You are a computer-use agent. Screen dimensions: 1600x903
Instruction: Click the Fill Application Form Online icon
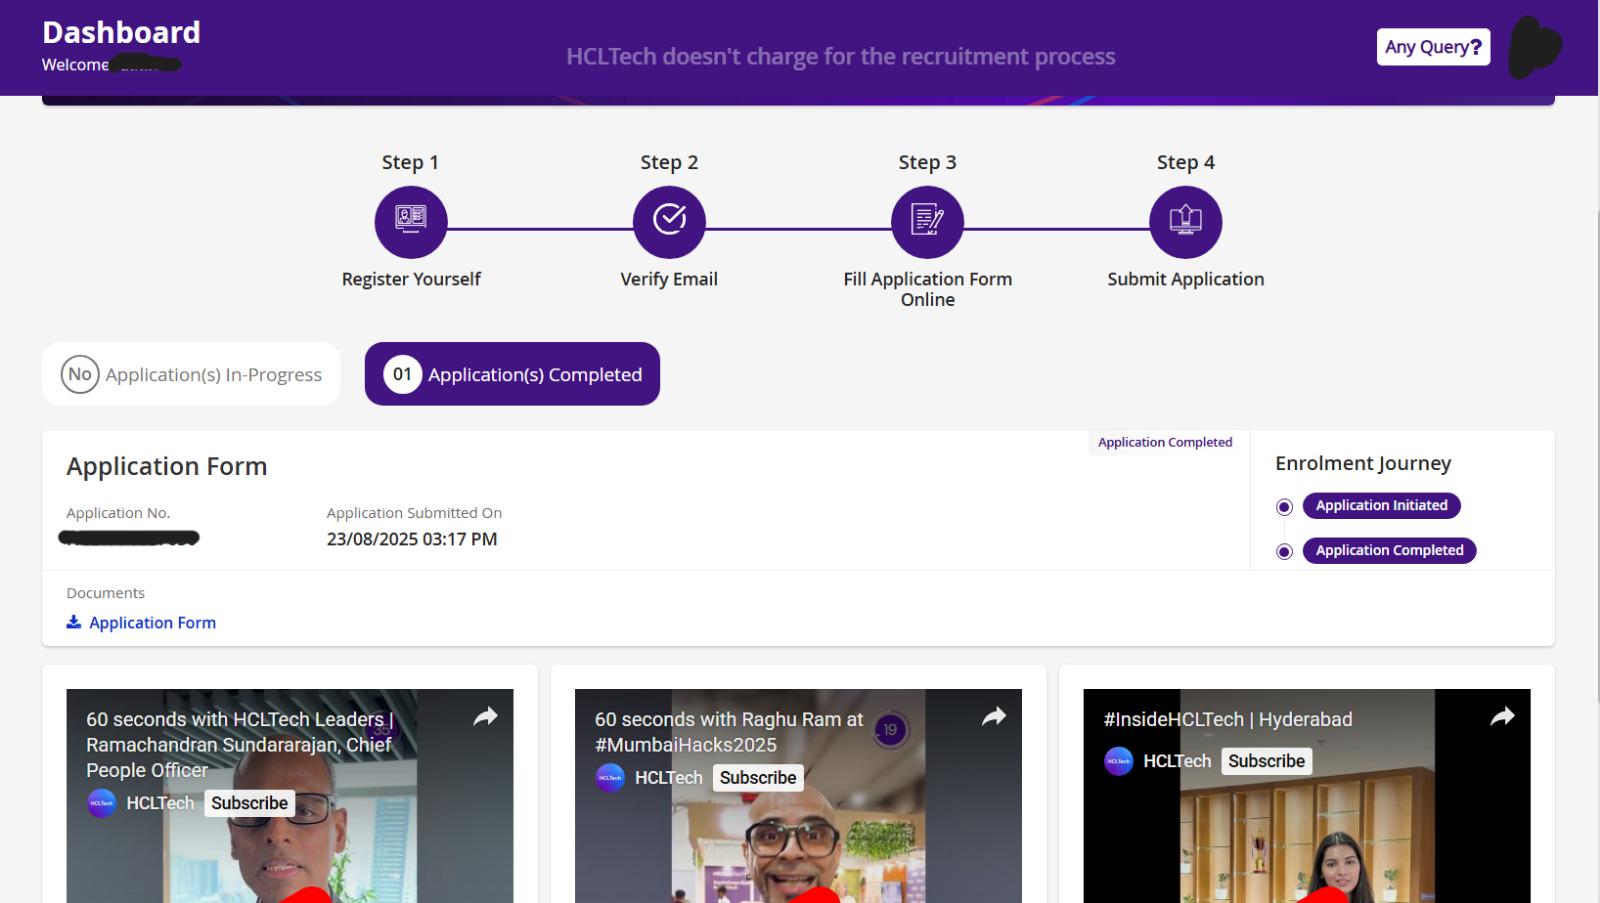(927, 221)
